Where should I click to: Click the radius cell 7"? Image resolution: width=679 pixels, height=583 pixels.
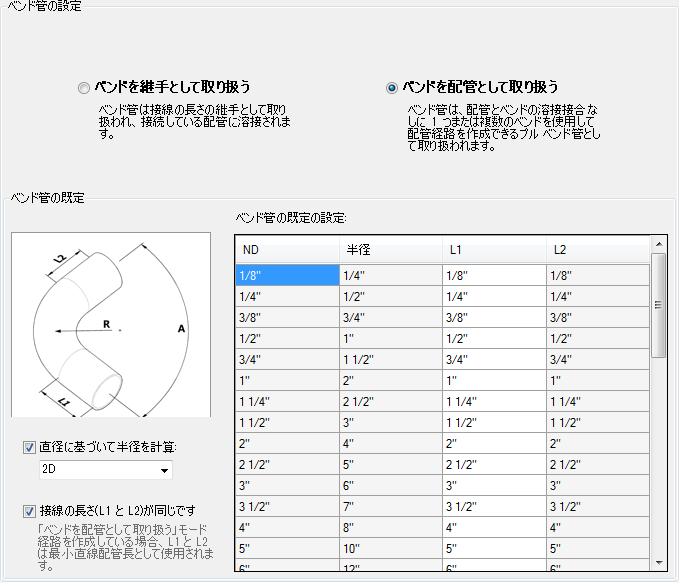391,506
